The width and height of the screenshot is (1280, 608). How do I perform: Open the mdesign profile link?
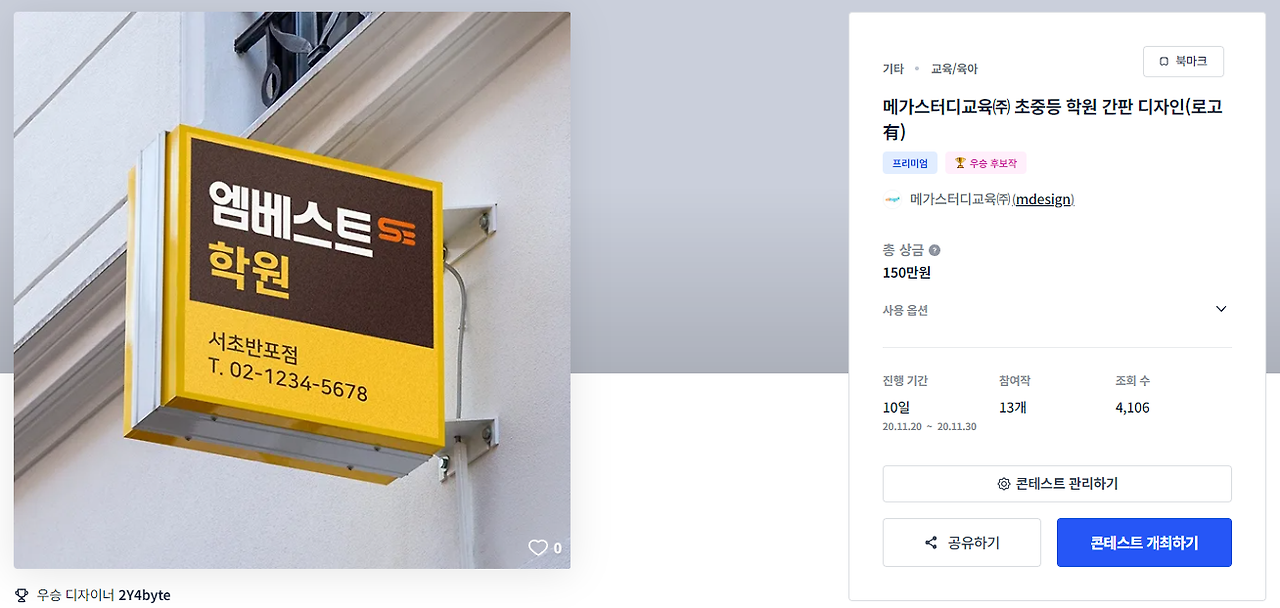coord(1044,199)
